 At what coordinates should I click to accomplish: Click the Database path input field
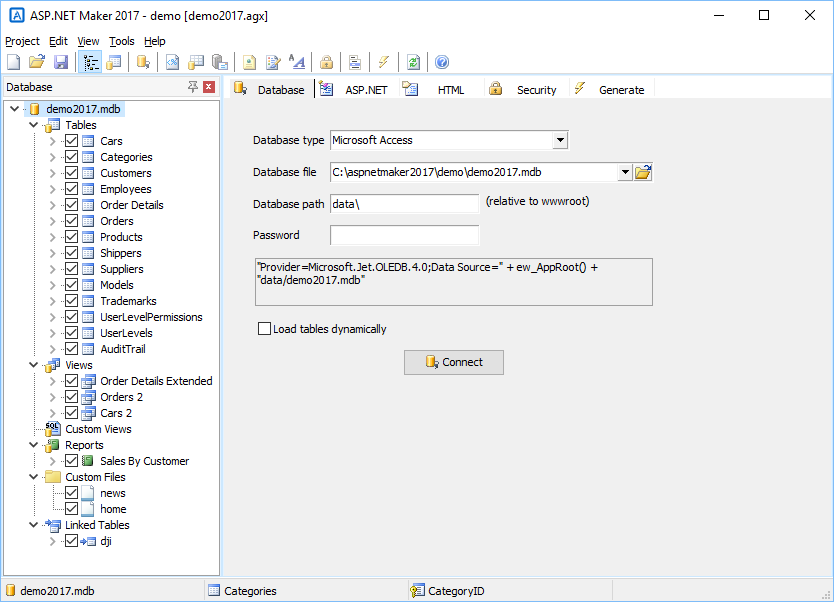tap(404, 204)
